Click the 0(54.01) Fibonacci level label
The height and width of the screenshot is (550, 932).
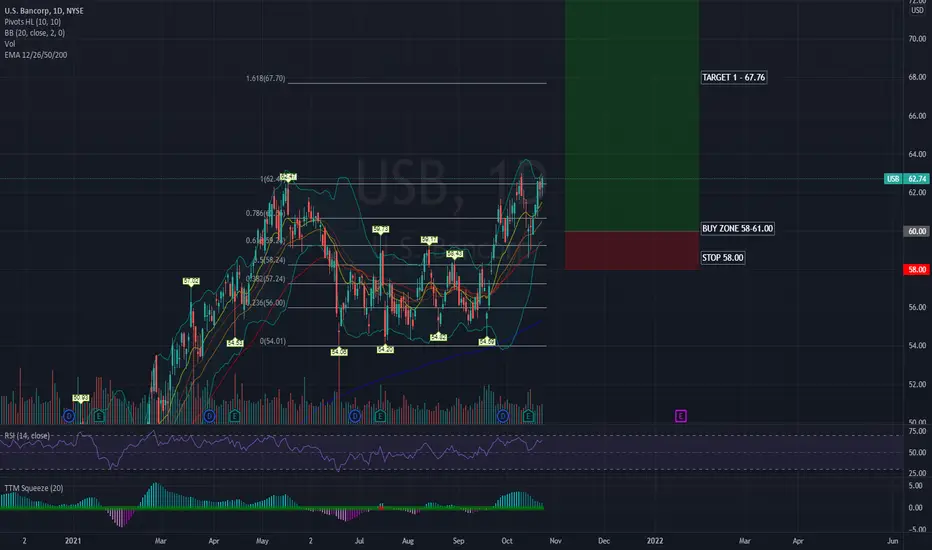(x=273, y=341)
